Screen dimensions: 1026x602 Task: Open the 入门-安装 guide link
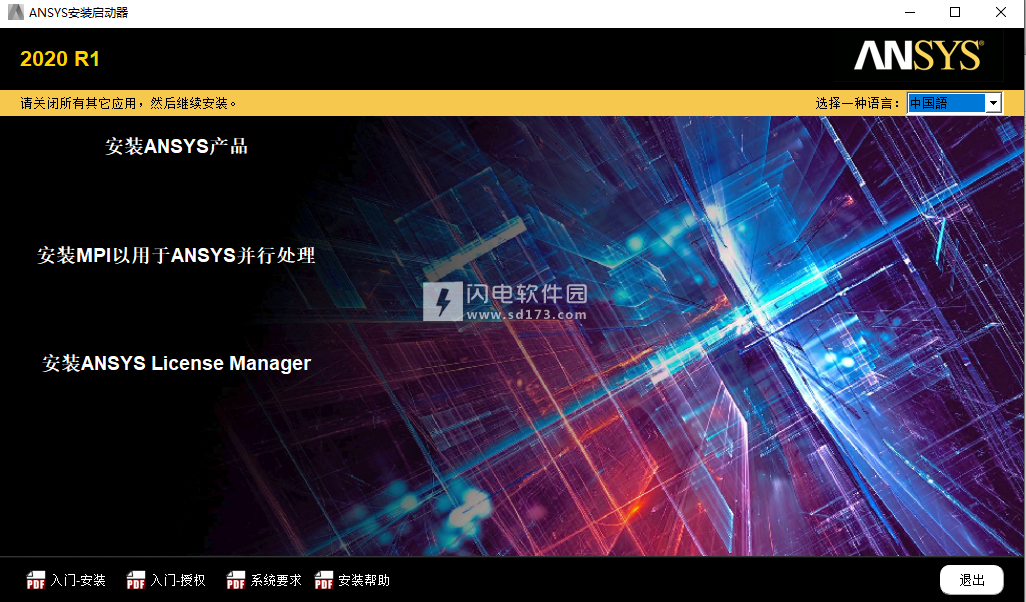pos(78,580)
